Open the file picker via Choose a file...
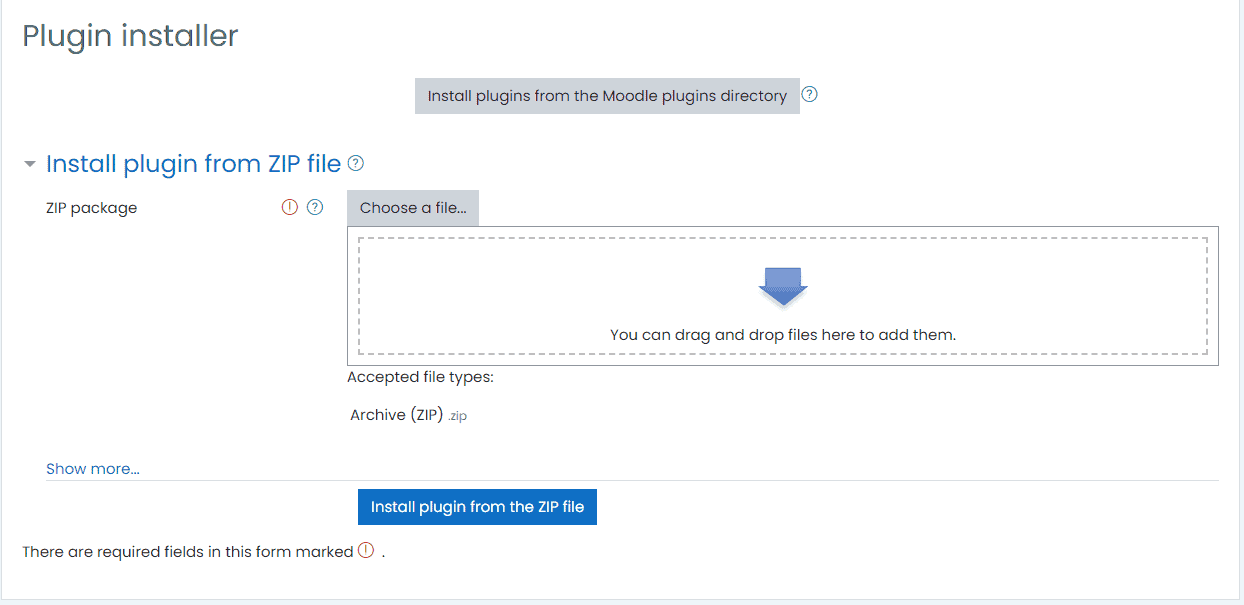The width and height of the screenshot is (1244, 605). pyautogui.click(x=413, y=208)
